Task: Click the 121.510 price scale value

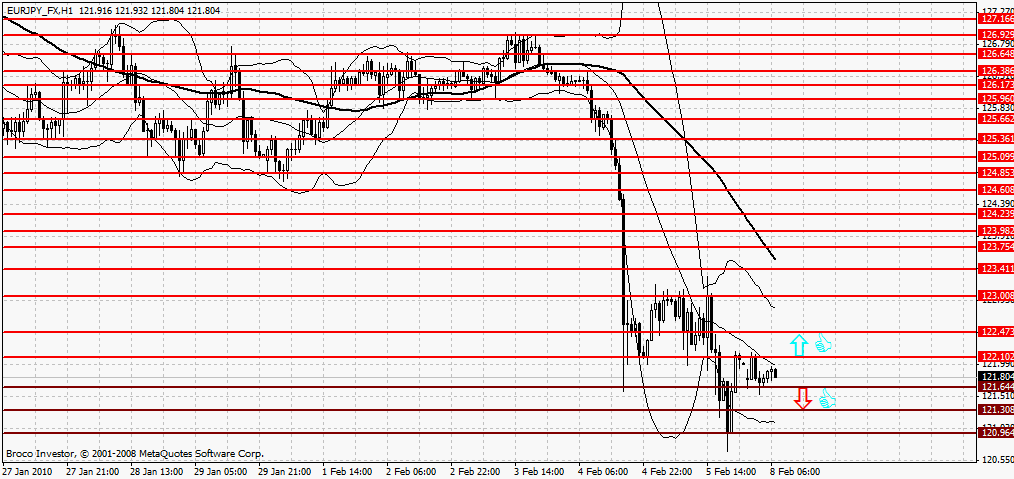Action: click(997, 396)
